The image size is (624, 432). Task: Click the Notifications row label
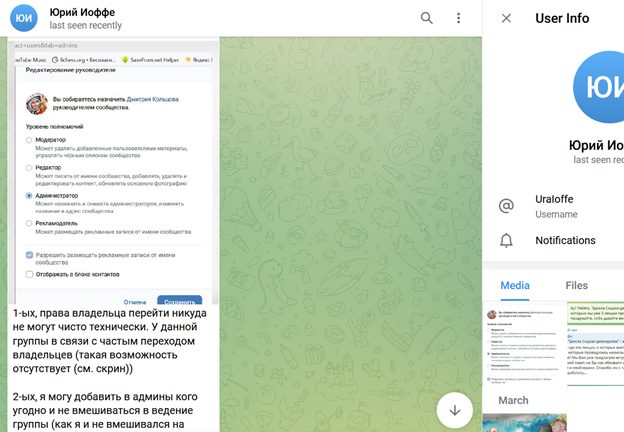pos(565,240)
